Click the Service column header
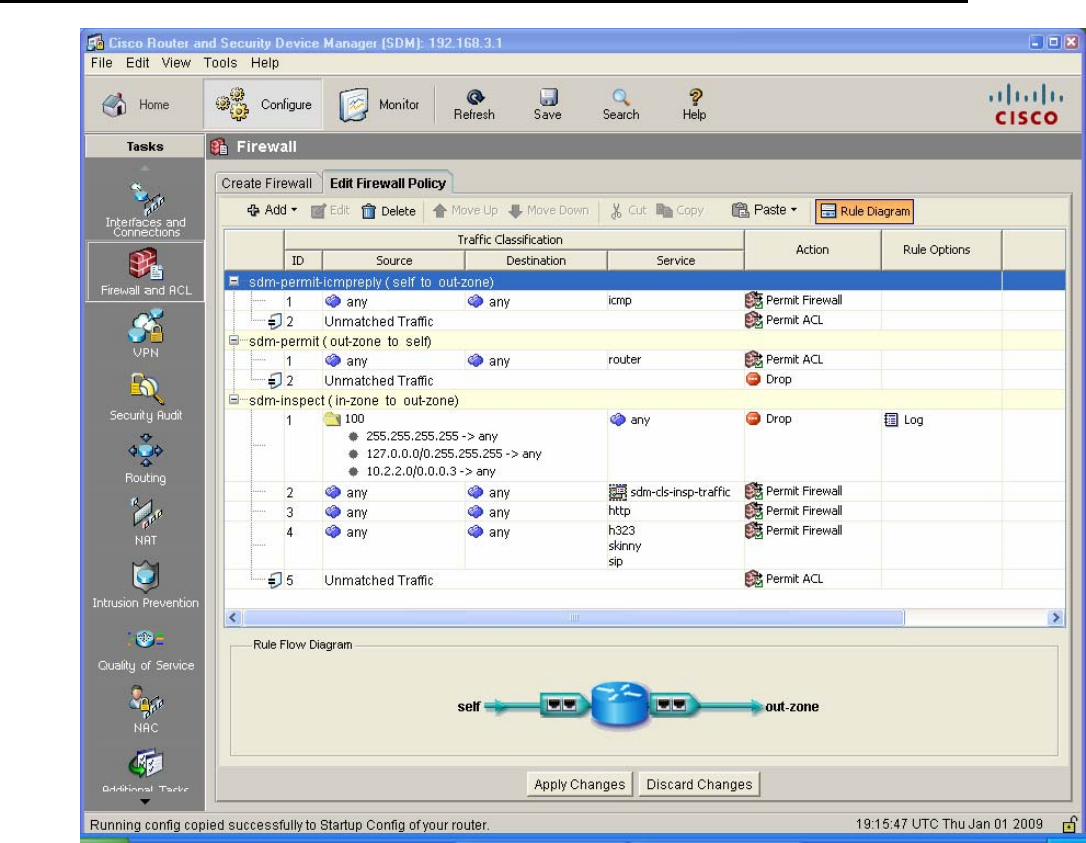Screen dimensions: 1086x843 [x=675, y=260]
